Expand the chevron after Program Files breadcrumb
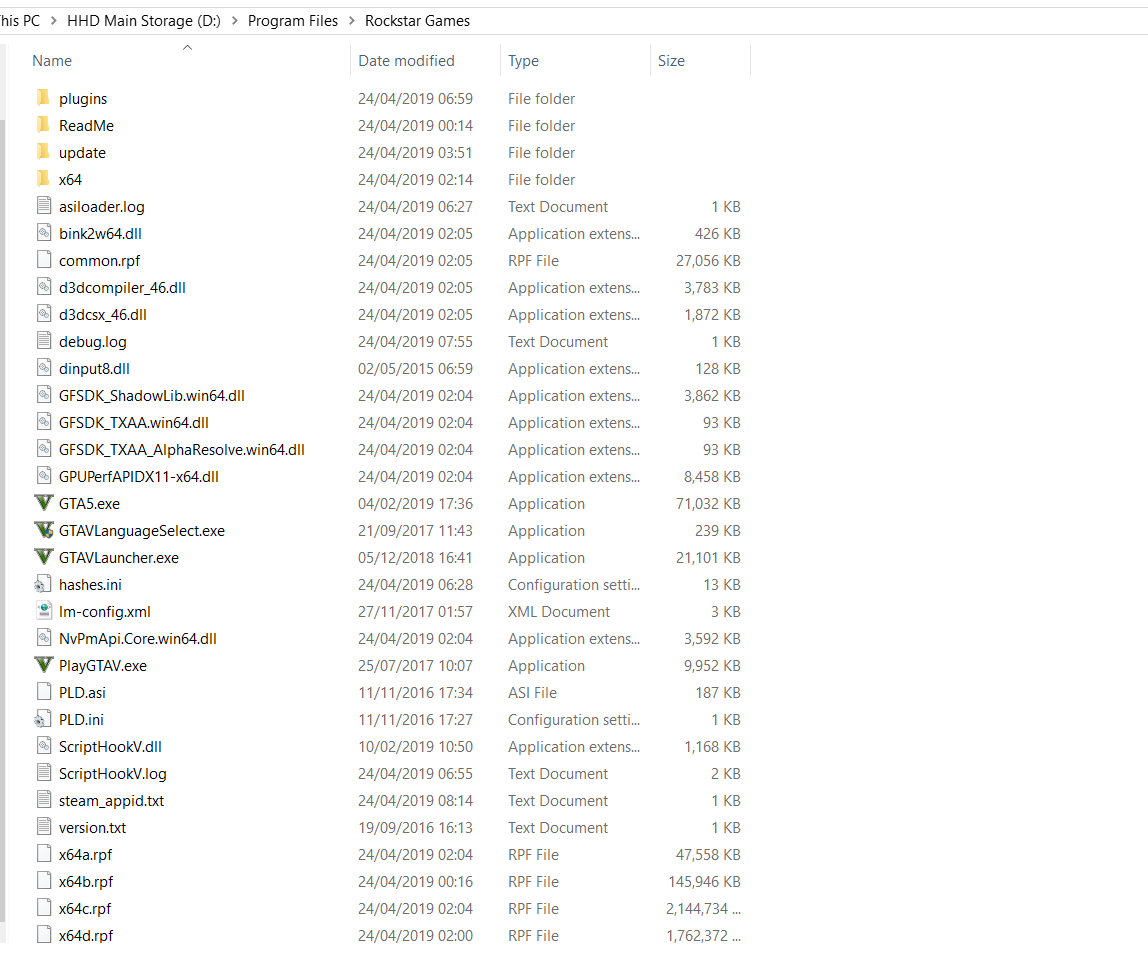This screenshot has height=969, width=1148. (351, 20)
